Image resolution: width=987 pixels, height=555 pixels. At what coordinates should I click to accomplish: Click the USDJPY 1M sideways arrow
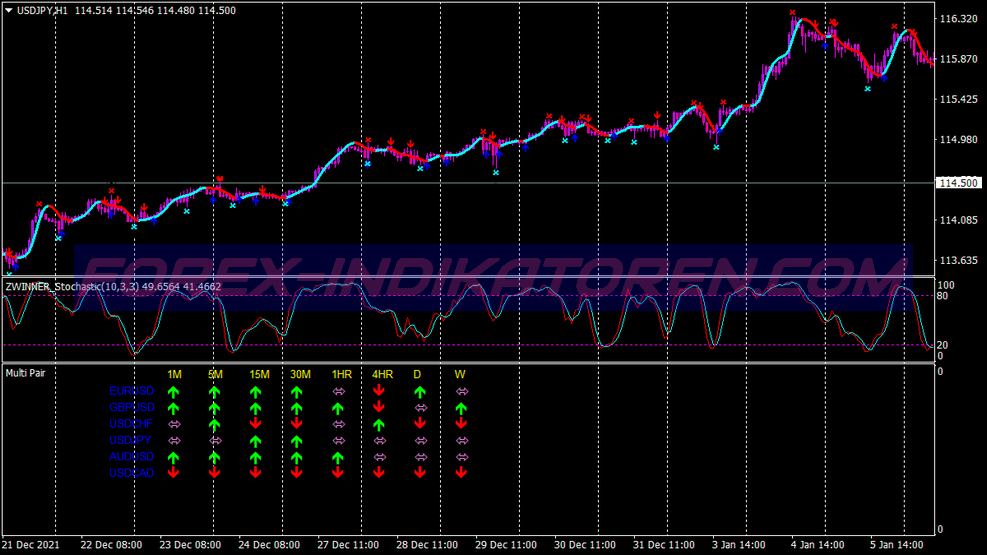tap(174, 440)
